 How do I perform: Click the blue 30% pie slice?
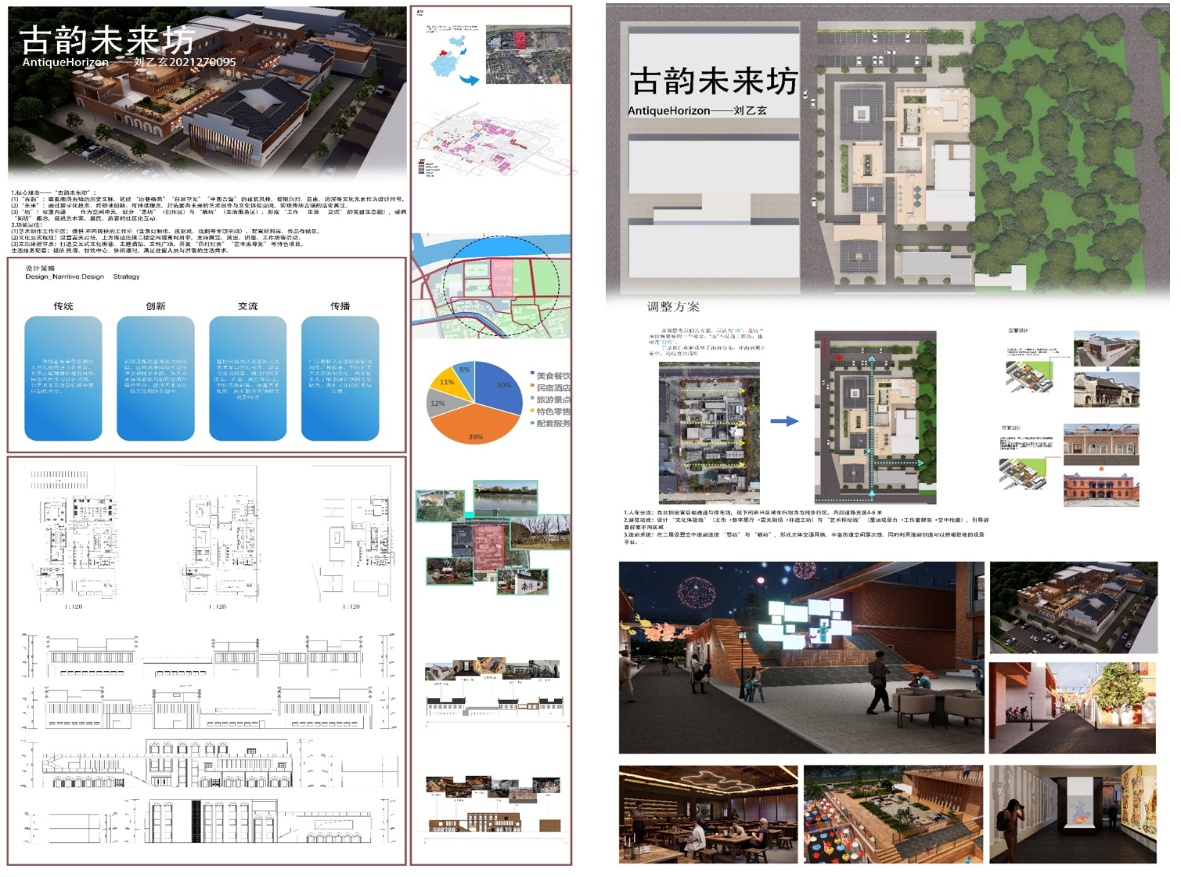pos(499,386)
